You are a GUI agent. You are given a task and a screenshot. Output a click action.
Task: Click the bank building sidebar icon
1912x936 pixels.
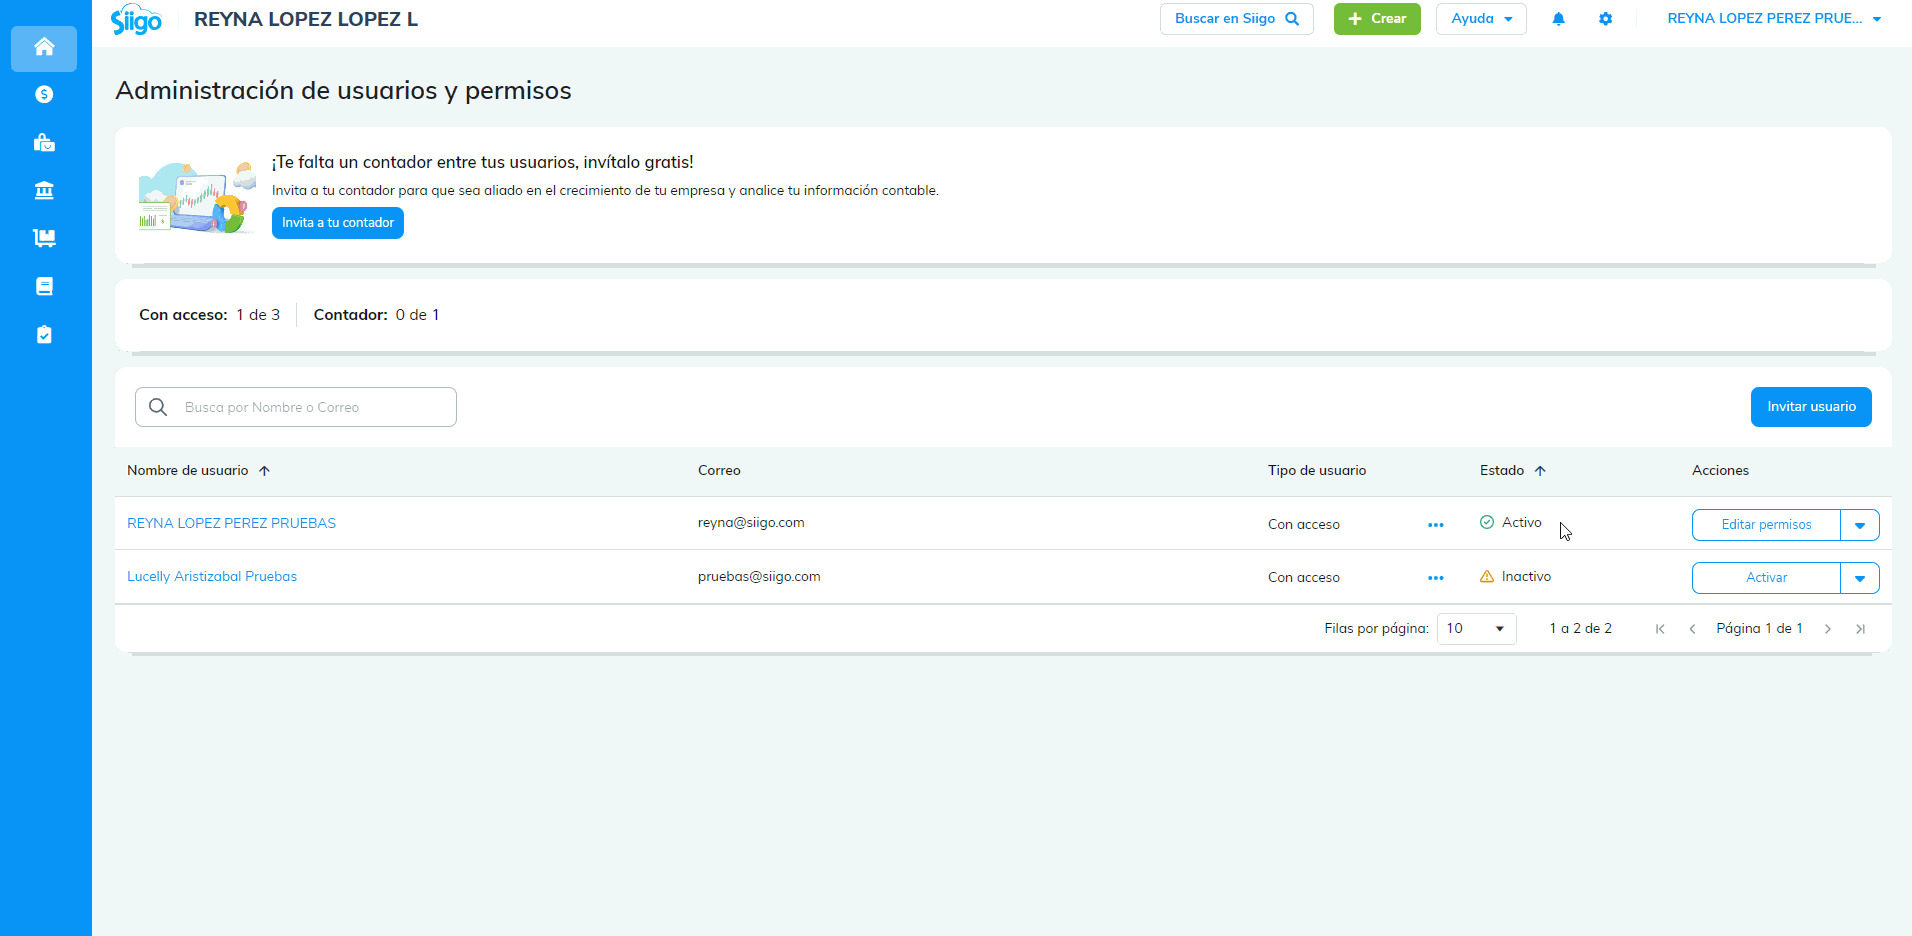click(44, 190)
